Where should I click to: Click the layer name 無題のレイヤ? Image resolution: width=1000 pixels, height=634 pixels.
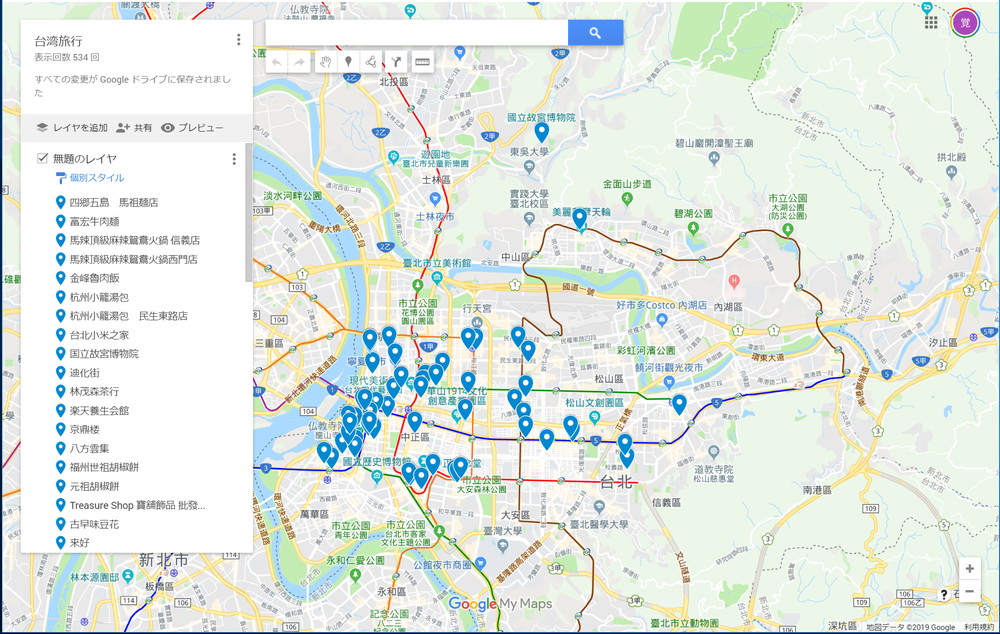[85, 159]
